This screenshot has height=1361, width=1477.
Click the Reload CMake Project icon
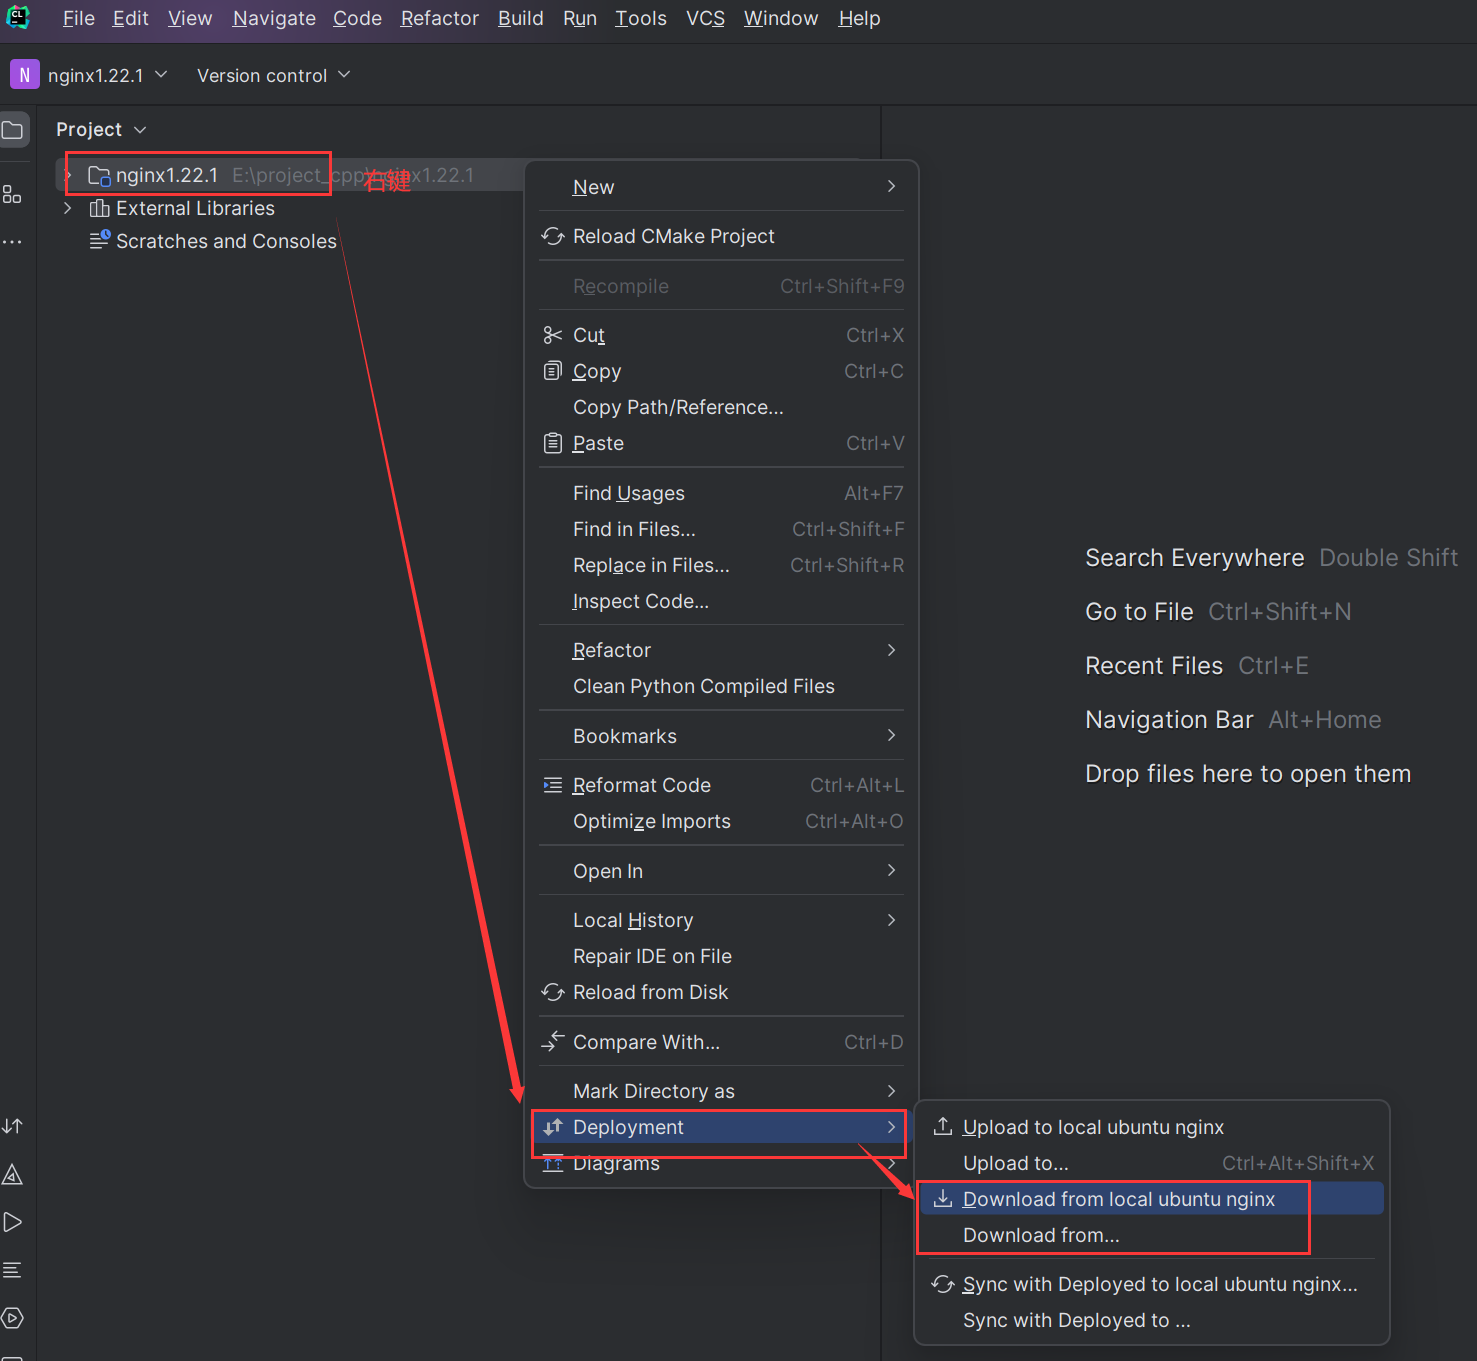(x=553, y=236)
